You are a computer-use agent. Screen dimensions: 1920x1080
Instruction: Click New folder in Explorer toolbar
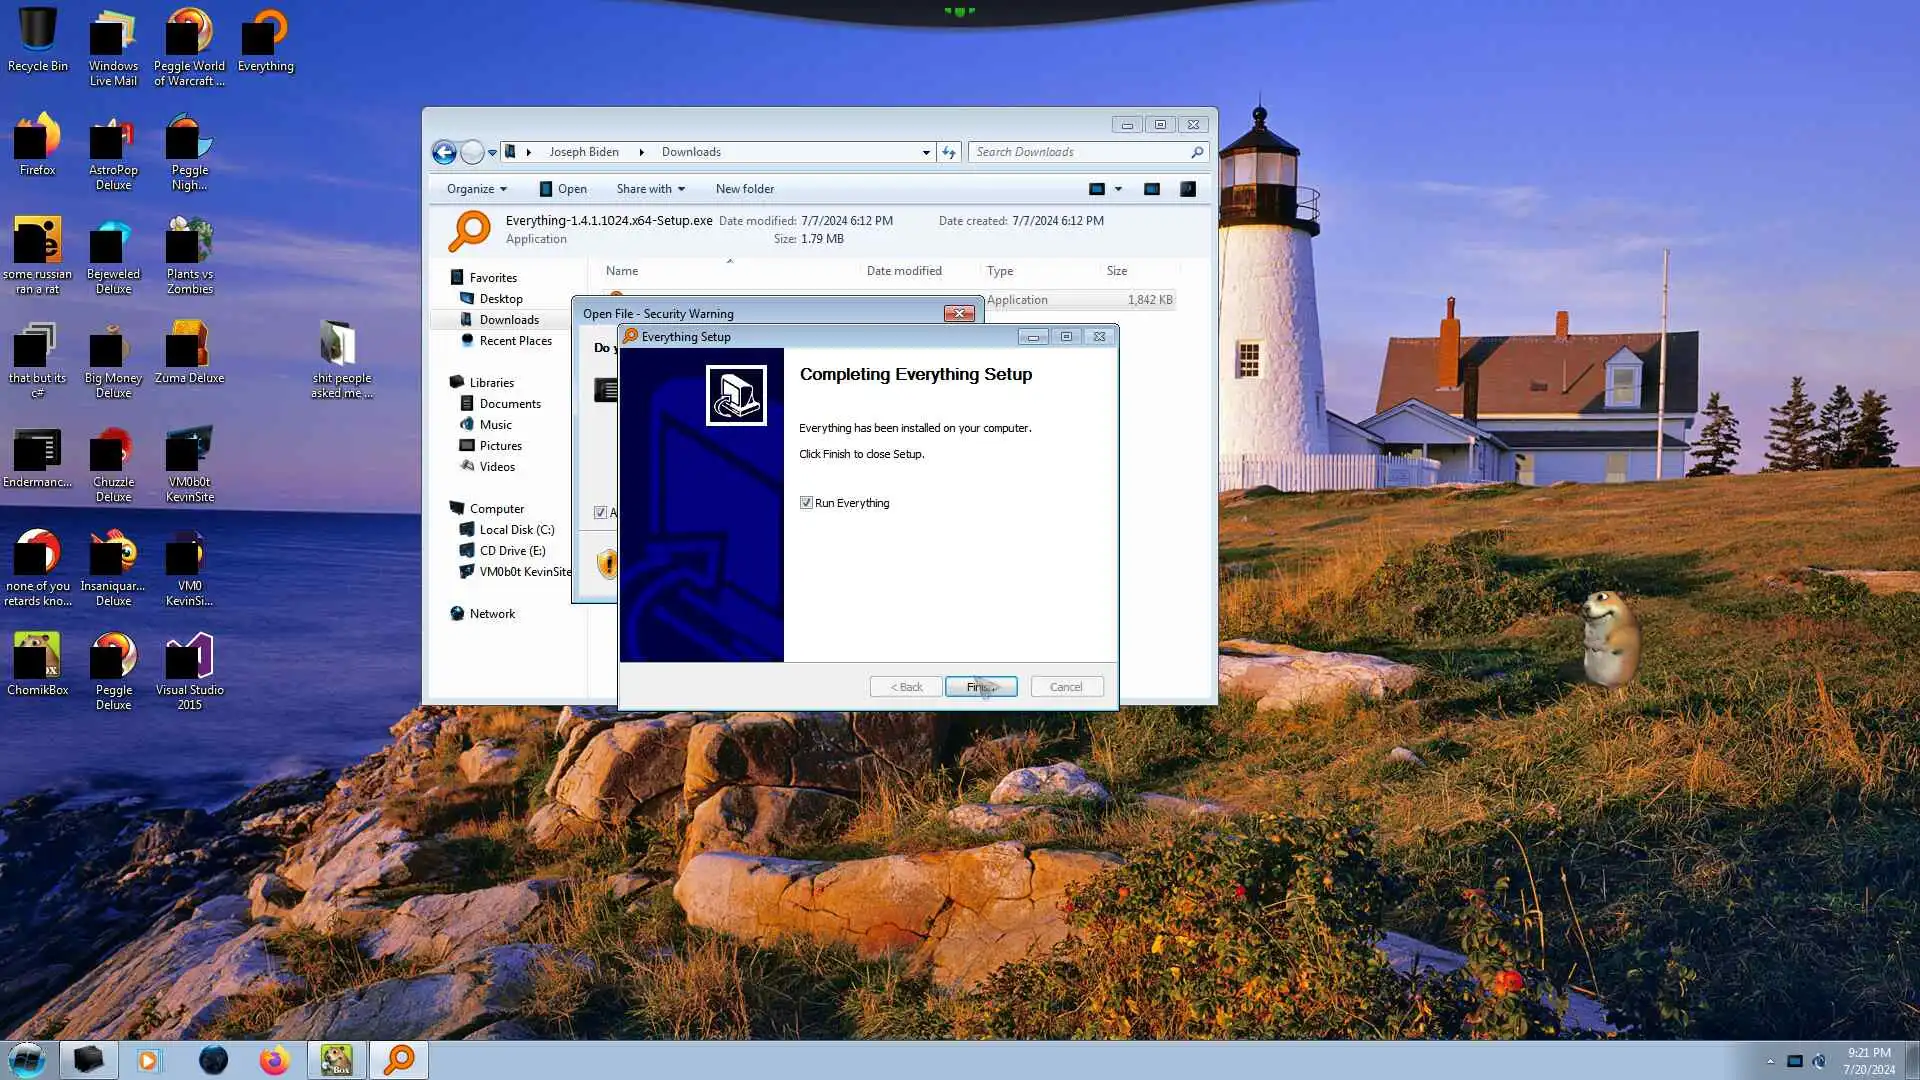[744, 189]
